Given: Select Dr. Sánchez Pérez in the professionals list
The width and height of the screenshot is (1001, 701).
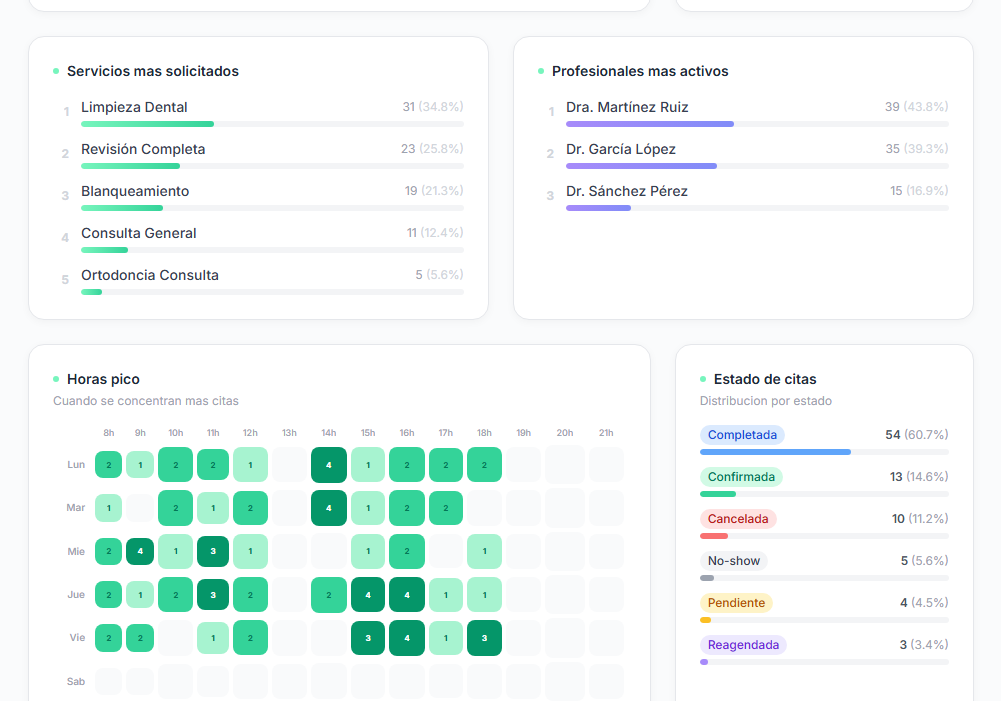Looking at the screenshot, I should point(626,191).
